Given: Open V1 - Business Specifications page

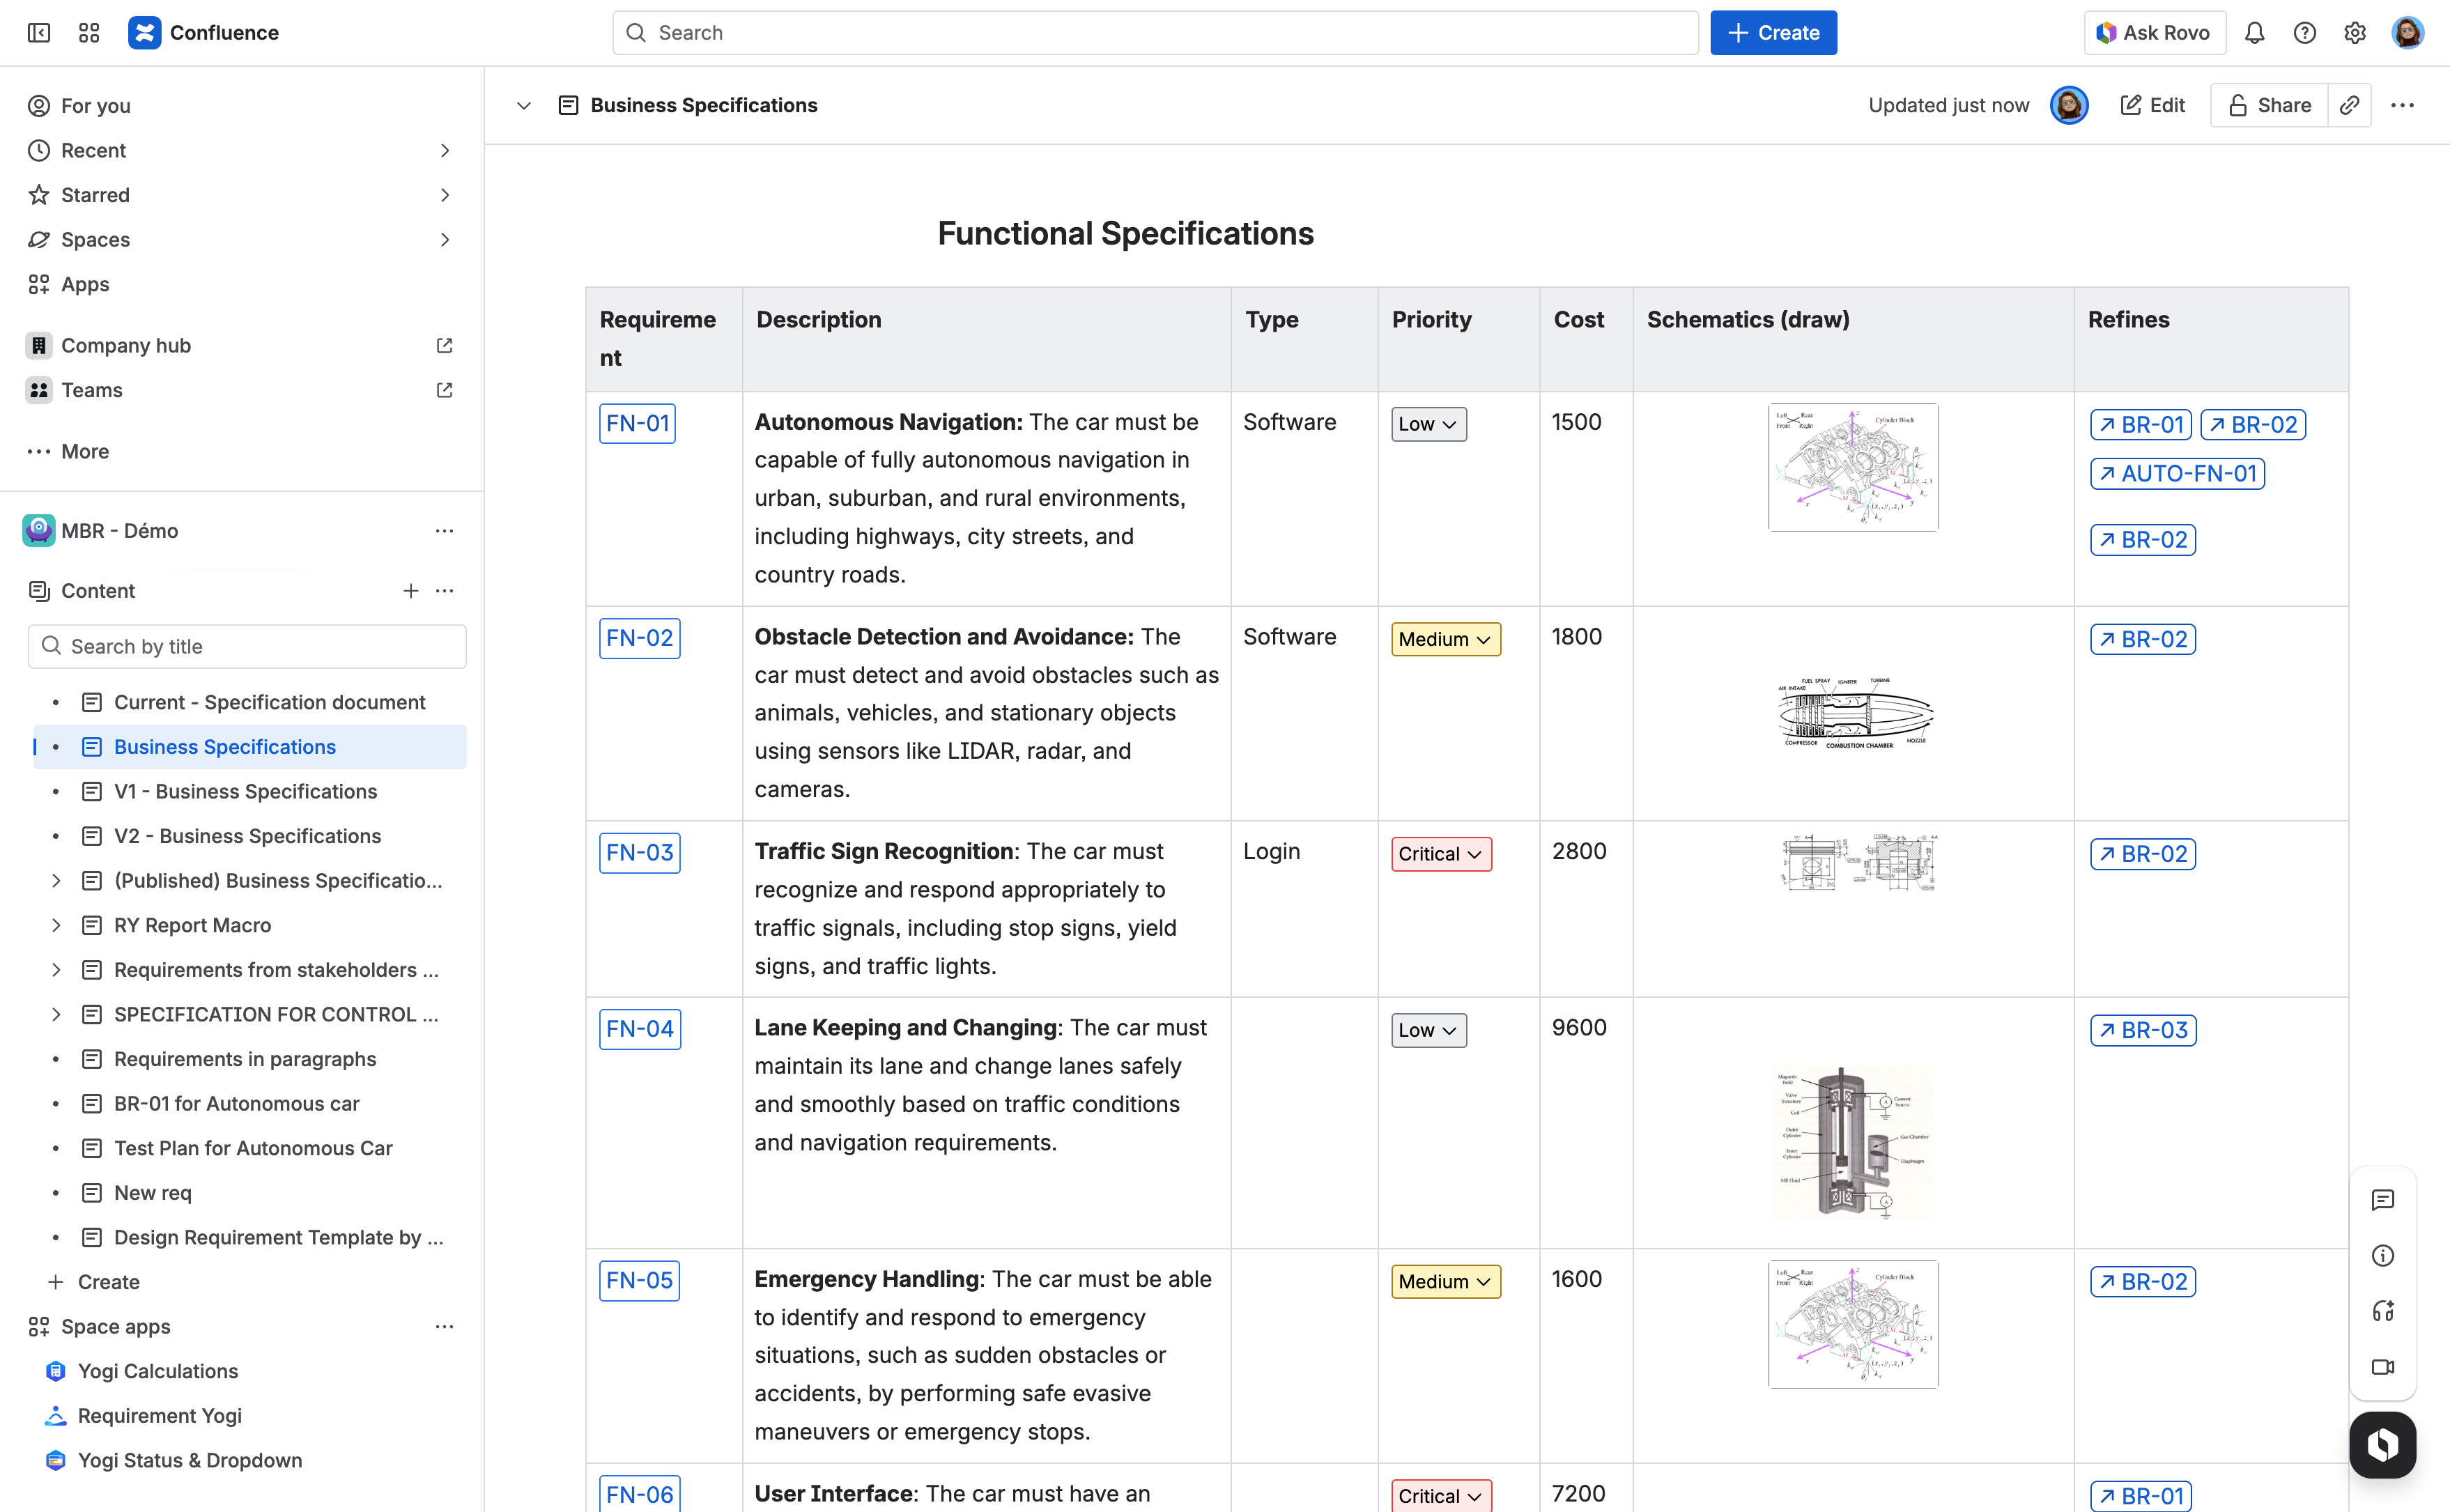Looking at the screenshot, I should (x=245, y=792).
